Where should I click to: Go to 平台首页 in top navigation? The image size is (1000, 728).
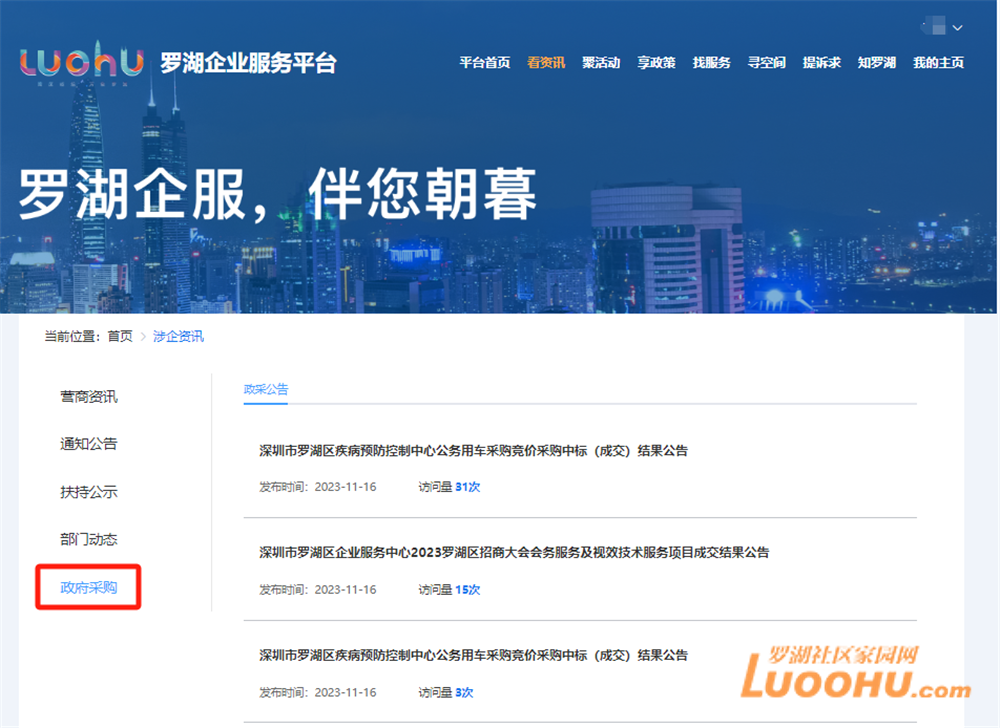(x=484, y=62)
